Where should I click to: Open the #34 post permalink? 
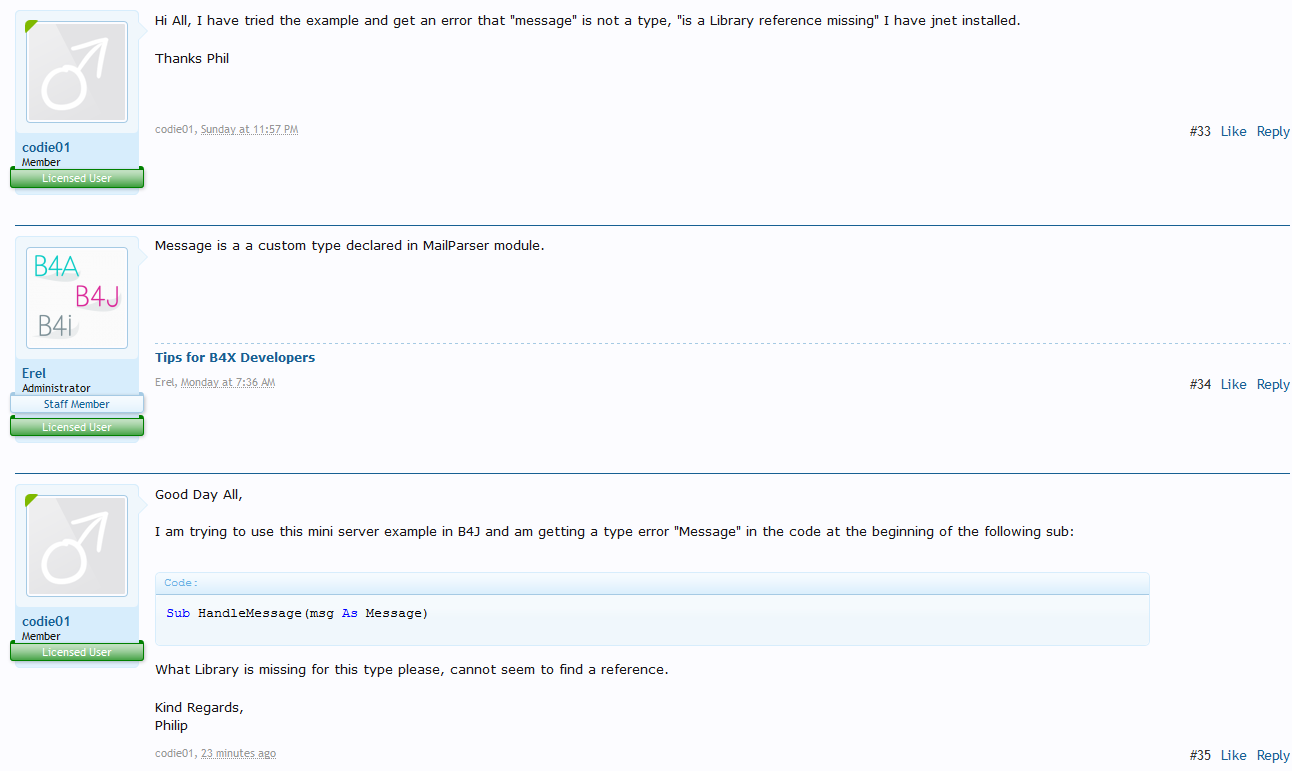pyautogui.click(x=1200, y=384)
